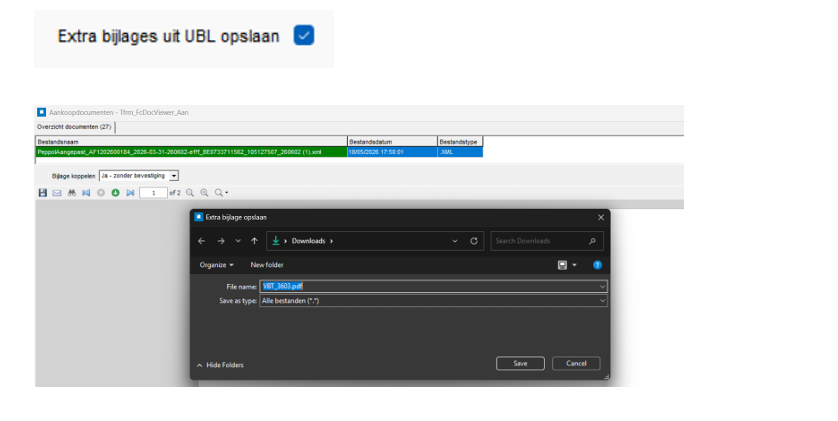Close the Extra bijlage opslaan dialog
This screenshot has width=838, height=421.
(x=601, y=217)
